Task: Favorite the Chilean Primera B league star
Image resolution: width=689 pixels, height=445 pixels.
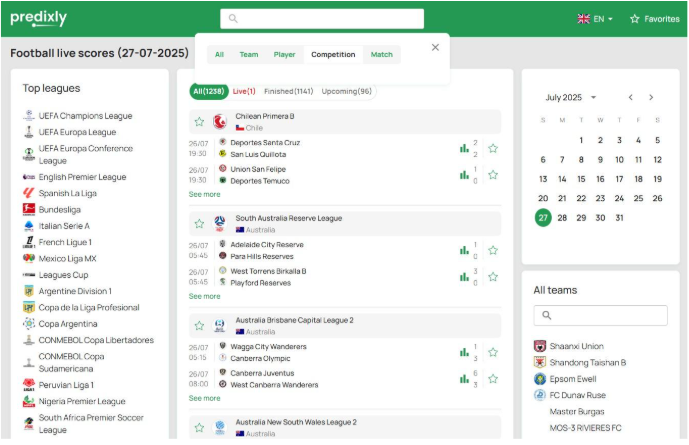Action: (199, 122)
